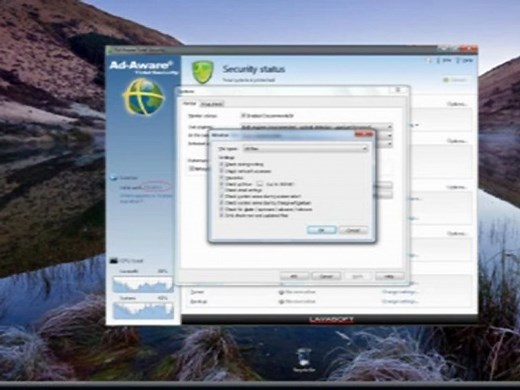Close the Options window with its X button
This screenshot has height=390, width=520.
point(398,90)
